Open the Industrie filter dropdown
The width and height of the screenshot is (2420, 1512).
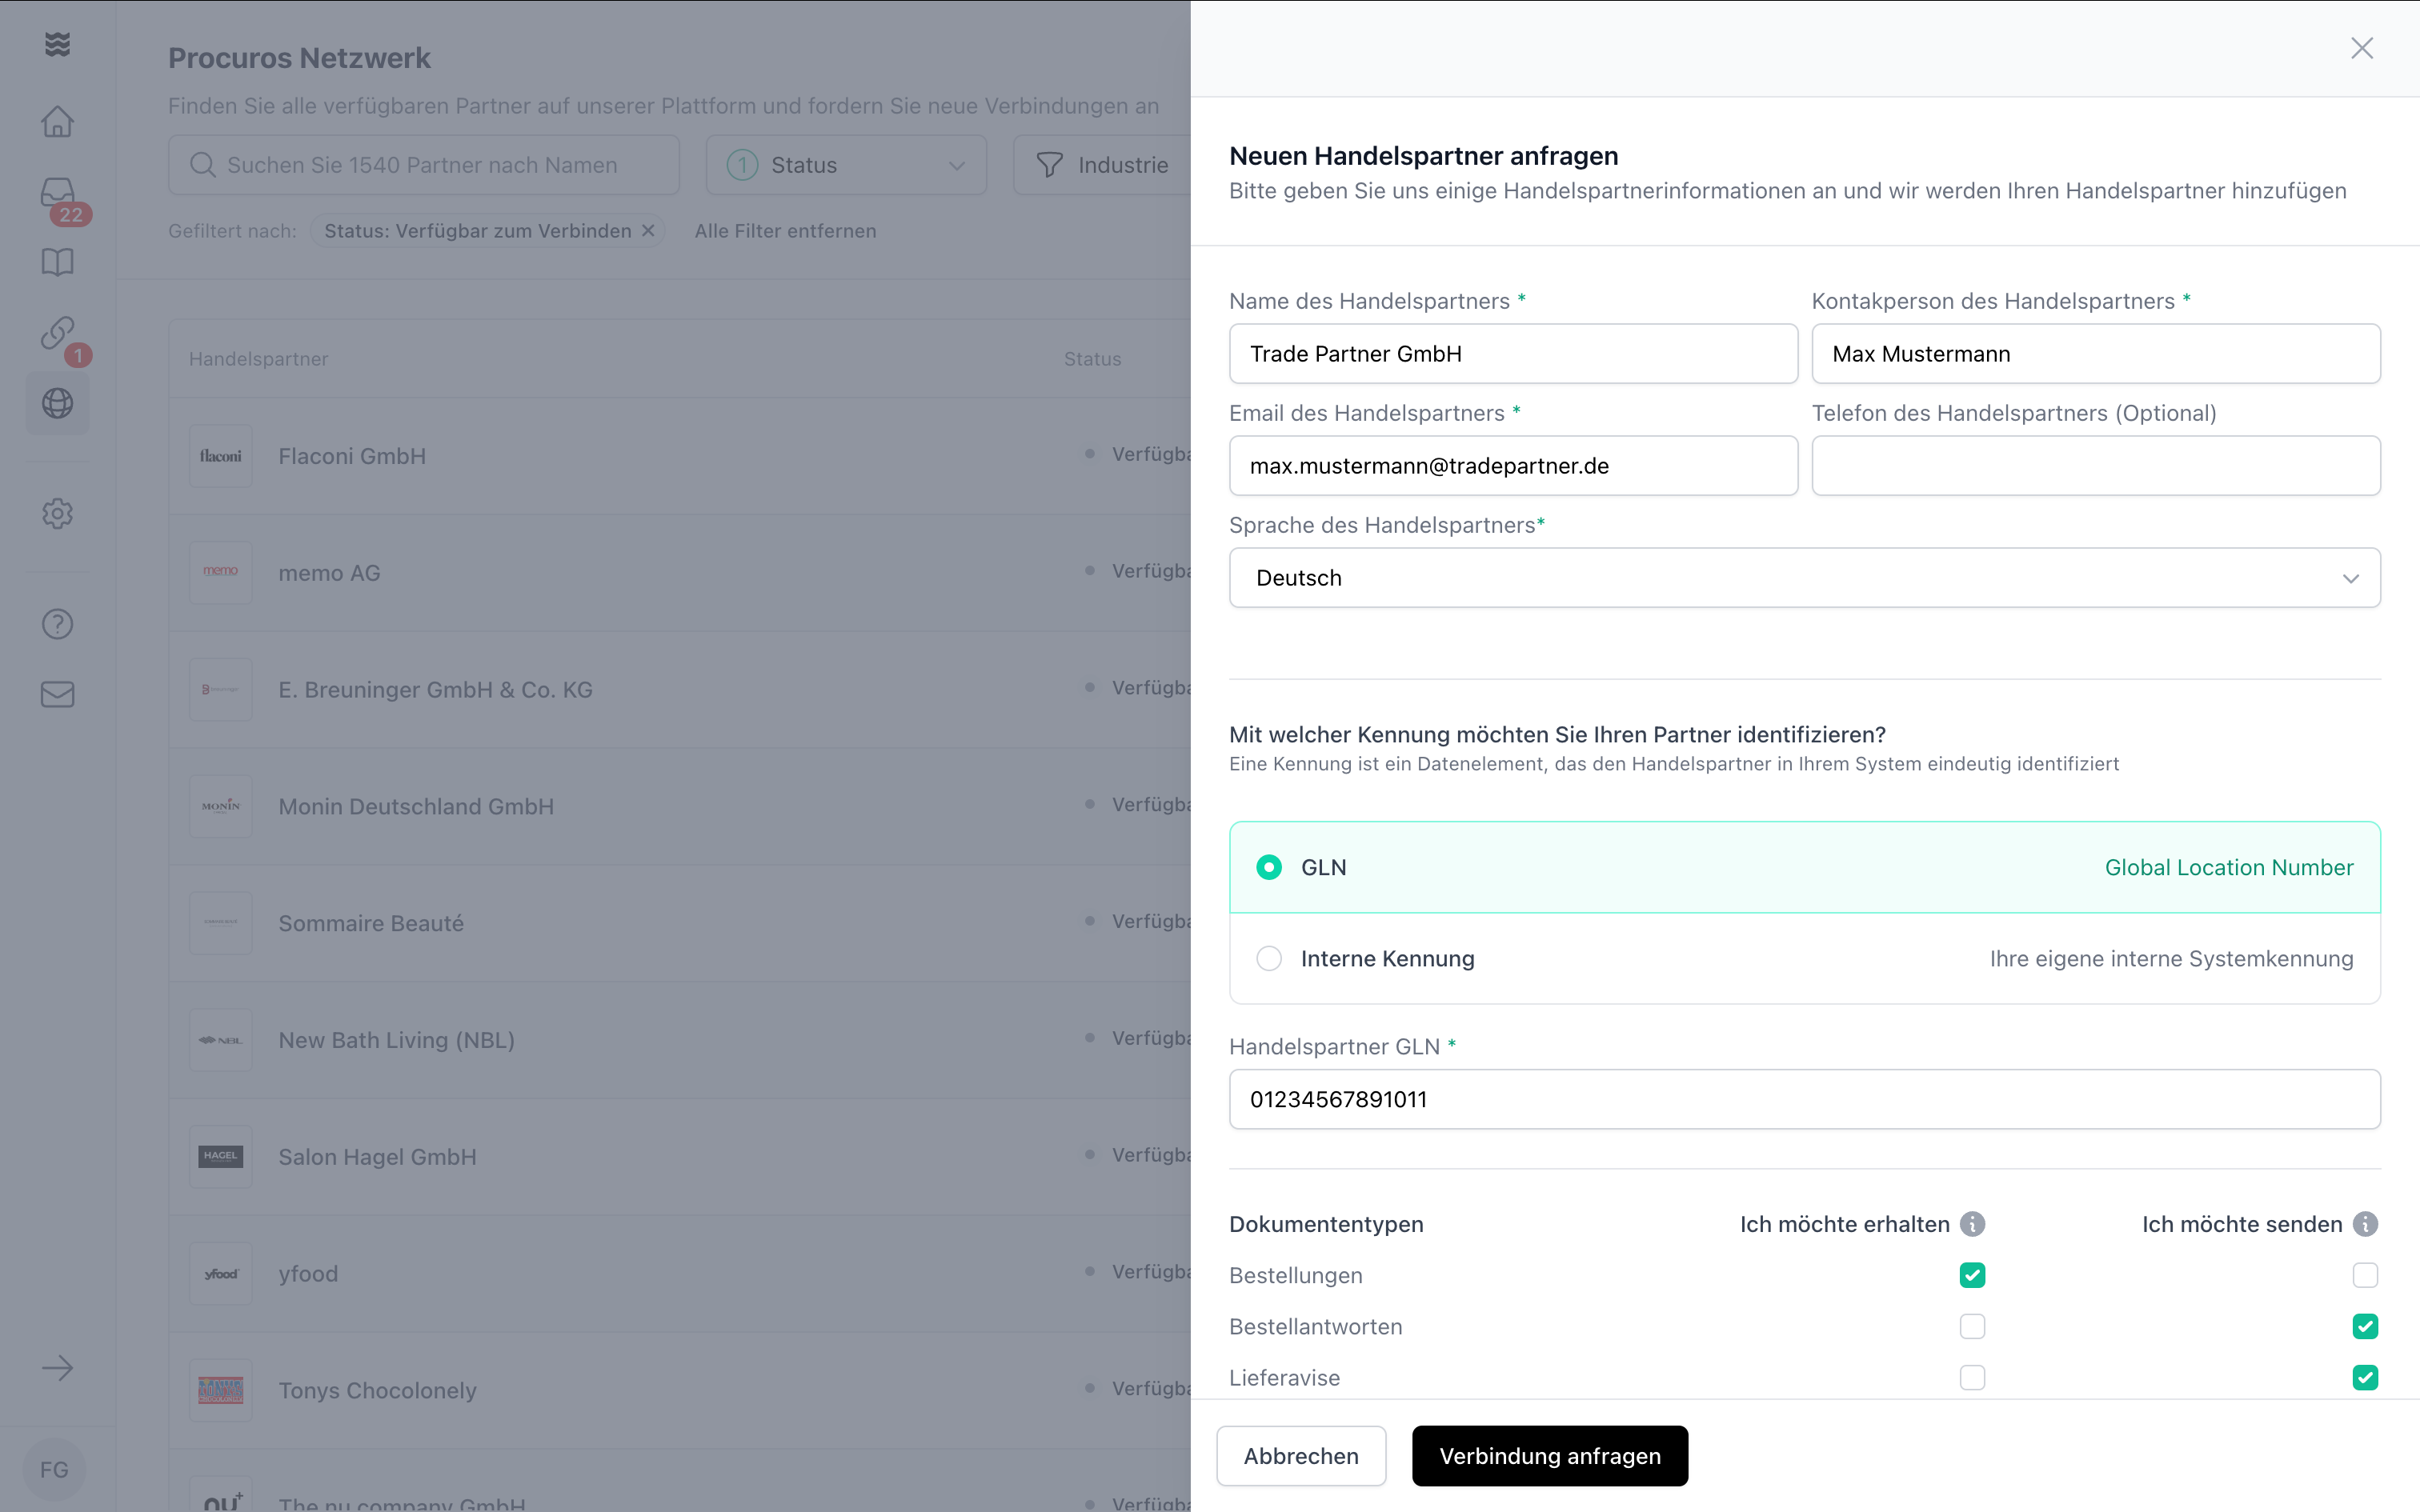[x=1102, y=165]
